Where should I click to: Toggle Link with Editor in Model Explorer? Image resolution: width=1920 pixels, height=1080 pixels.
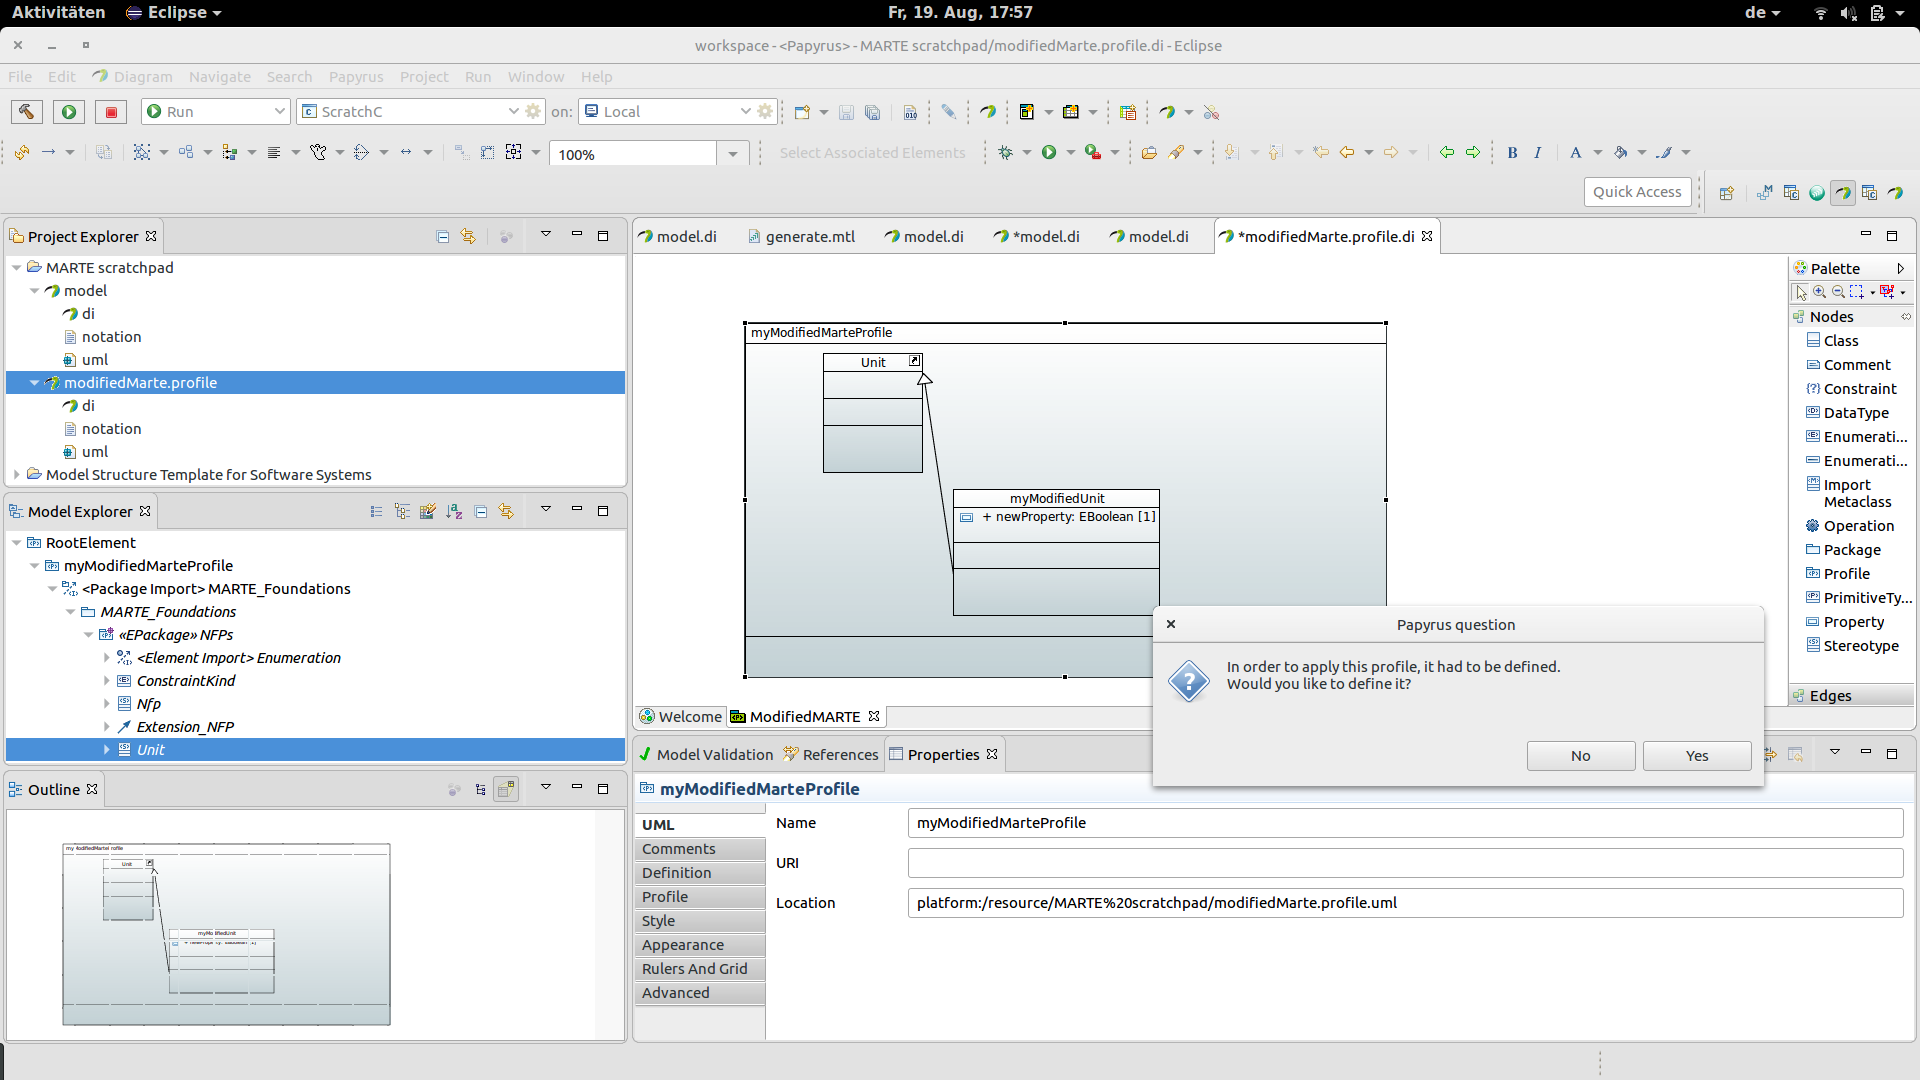[x=506, y=511]
